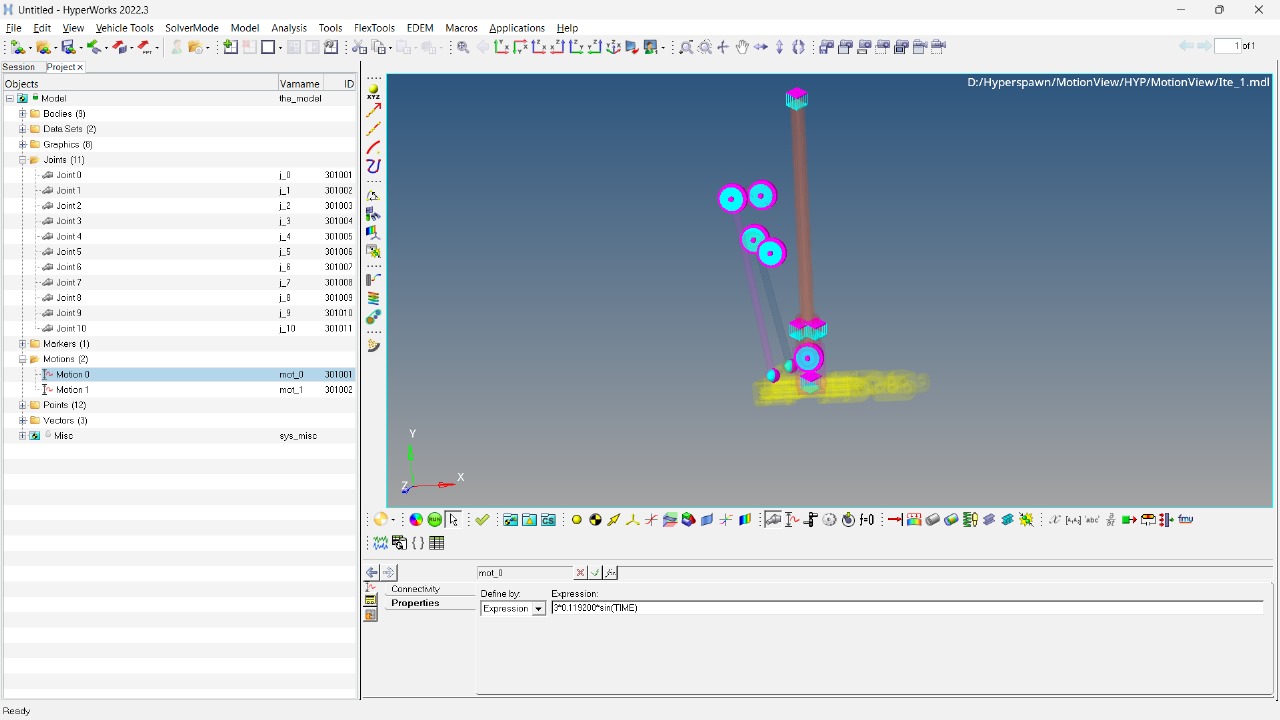Open the SolverMode menu
This screenshot has height=720, width=1280.
pos(191,28)
